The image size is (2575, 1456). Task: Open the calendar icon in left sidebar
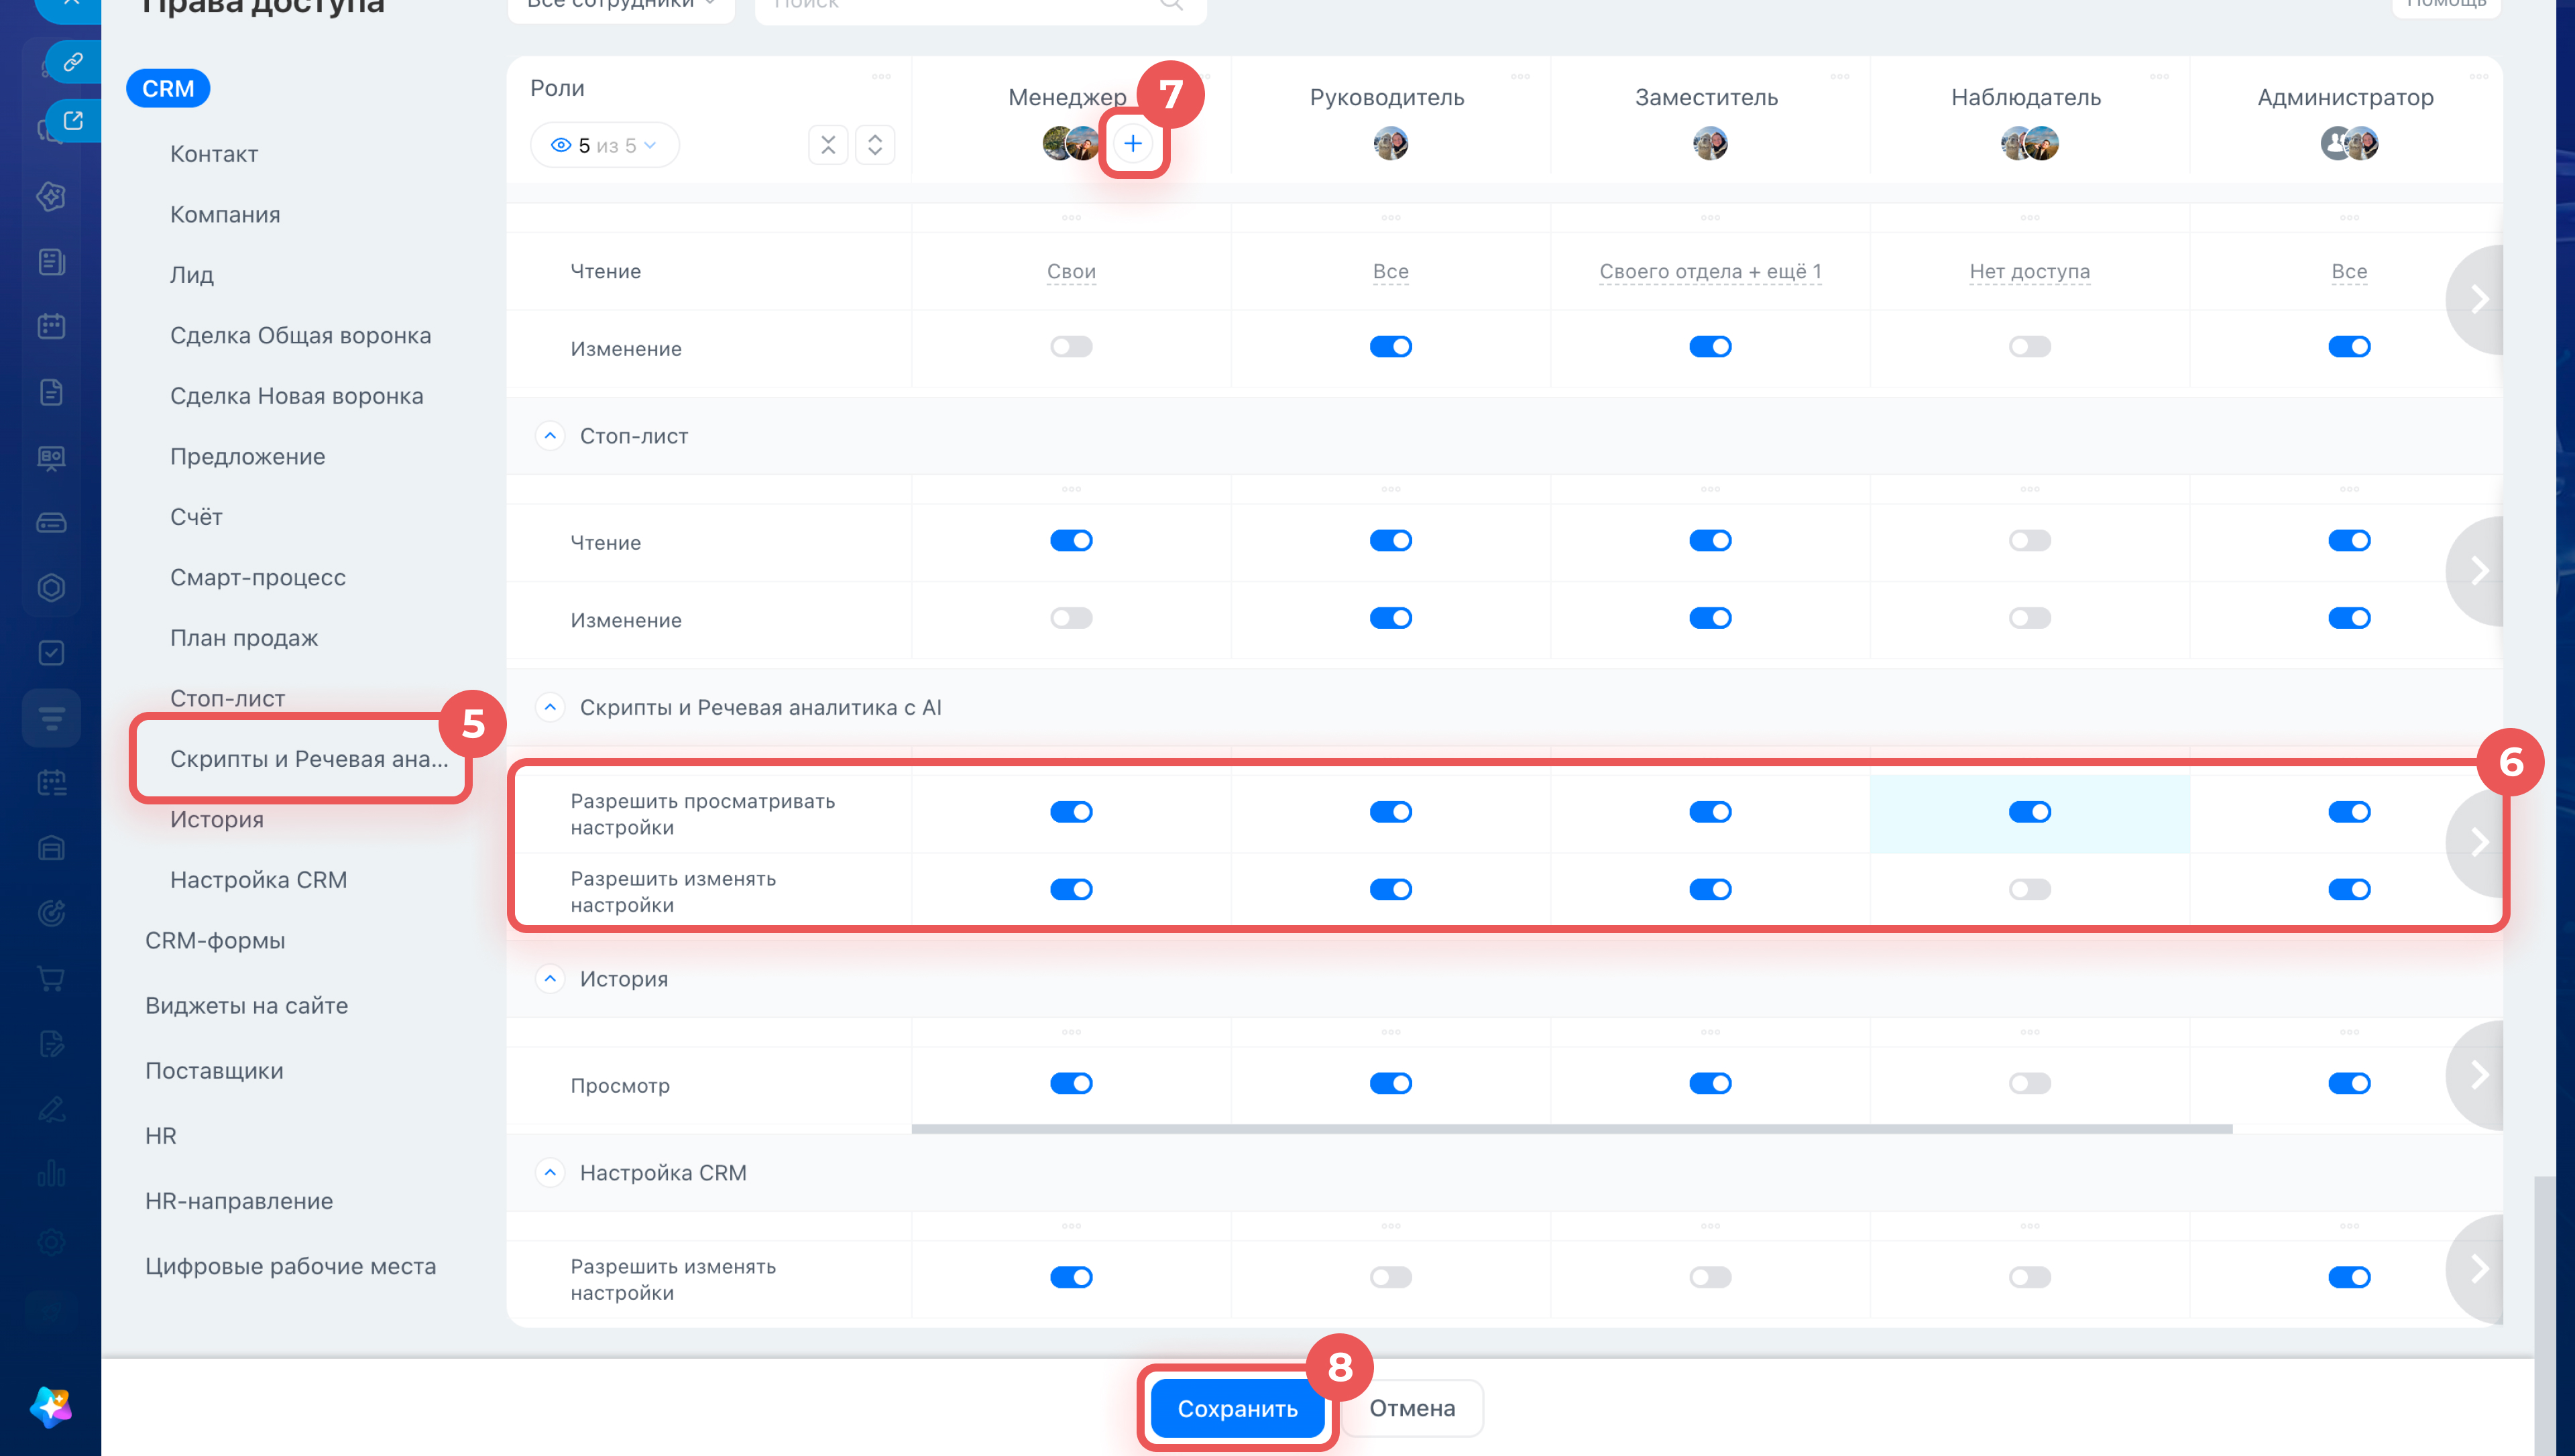coord(51,326)
